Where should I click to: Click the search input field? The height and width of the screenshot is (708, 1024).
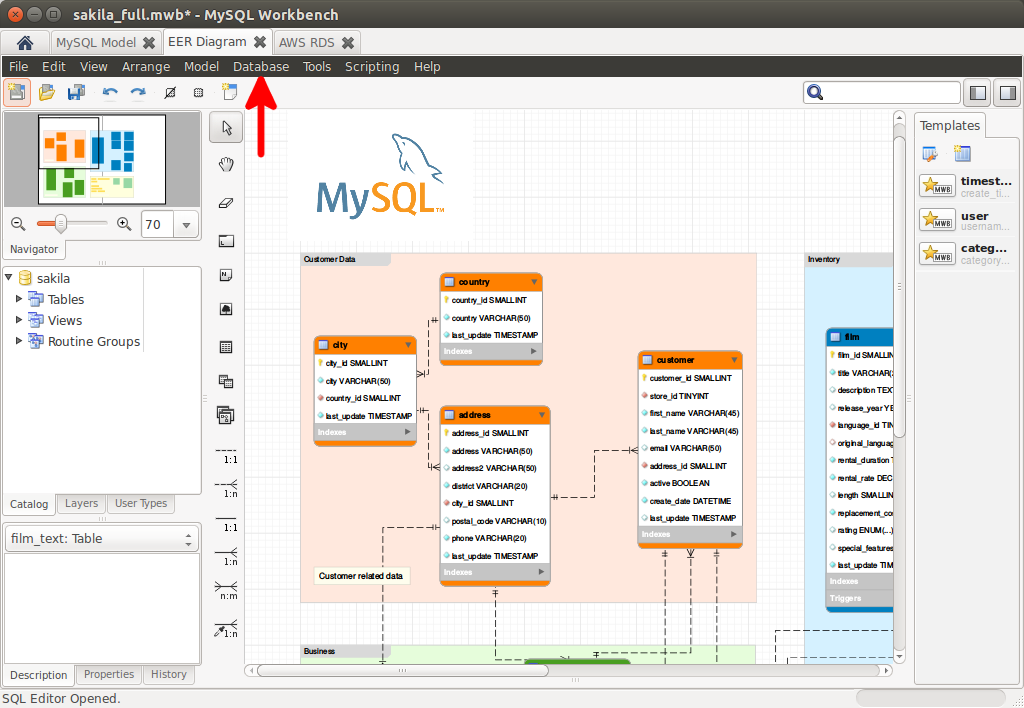[882, 93]
